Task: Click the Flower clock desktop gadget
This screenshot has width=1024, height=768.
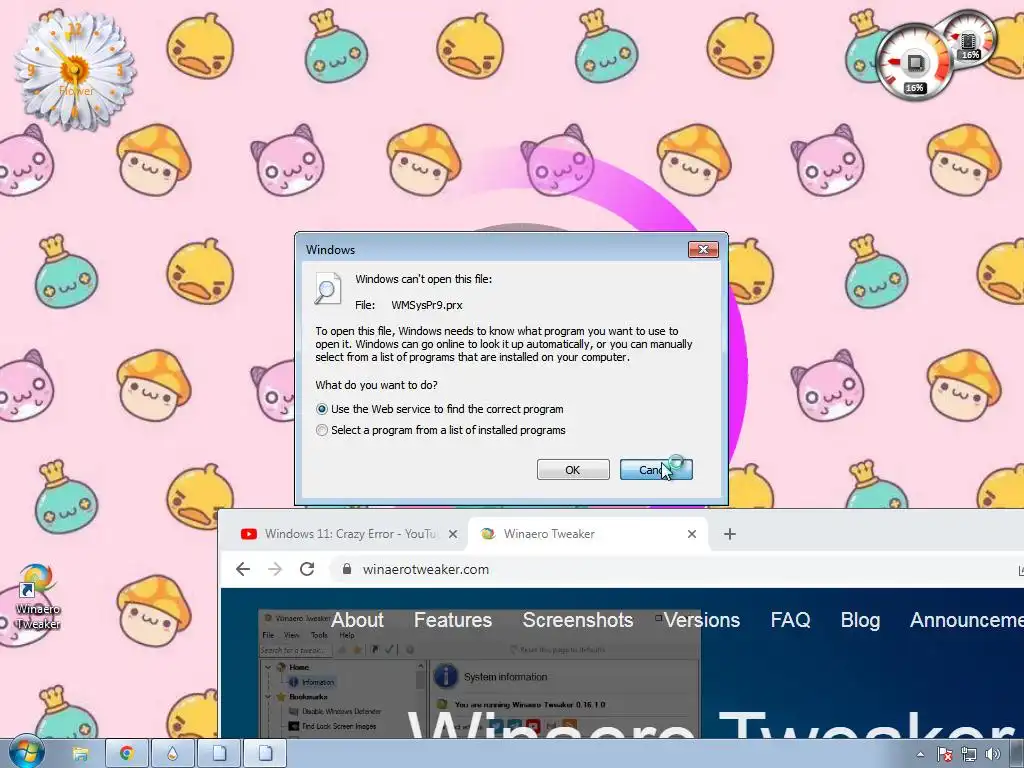Action: pos(74,70)
